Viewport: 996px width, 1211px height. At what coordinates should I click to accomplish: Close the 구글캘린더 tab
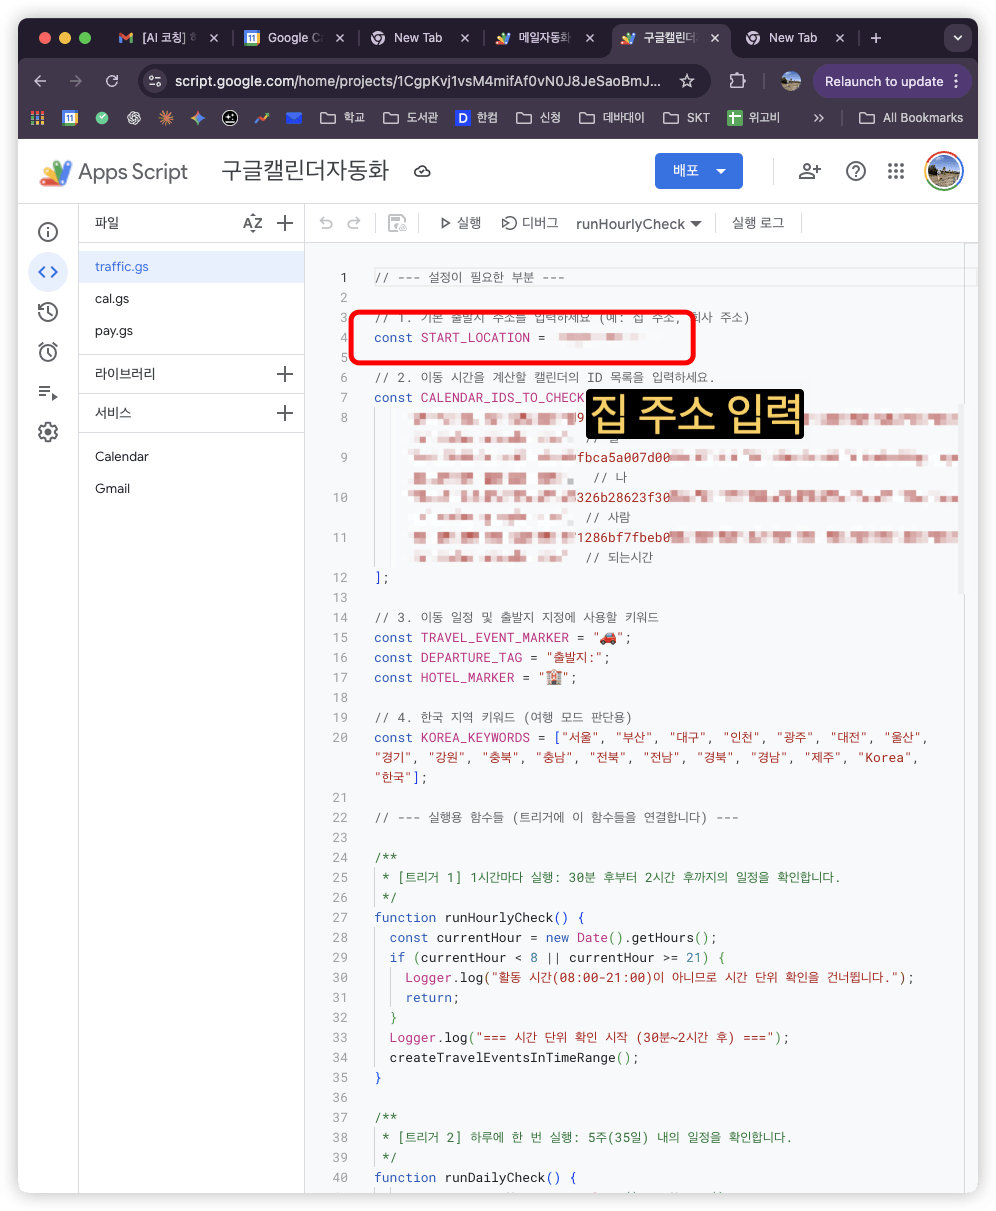[716, 38]
